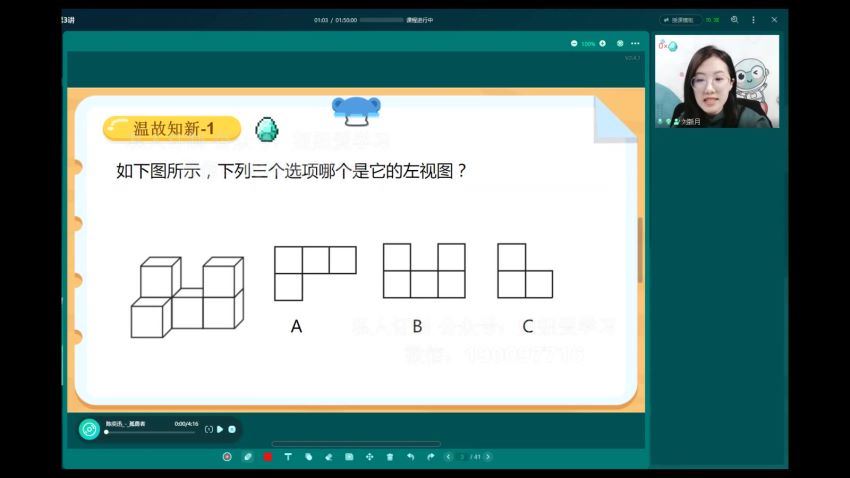Select the shape tool in the toolbar
Viewport: 850px width, 478px height.
[308, 457]
